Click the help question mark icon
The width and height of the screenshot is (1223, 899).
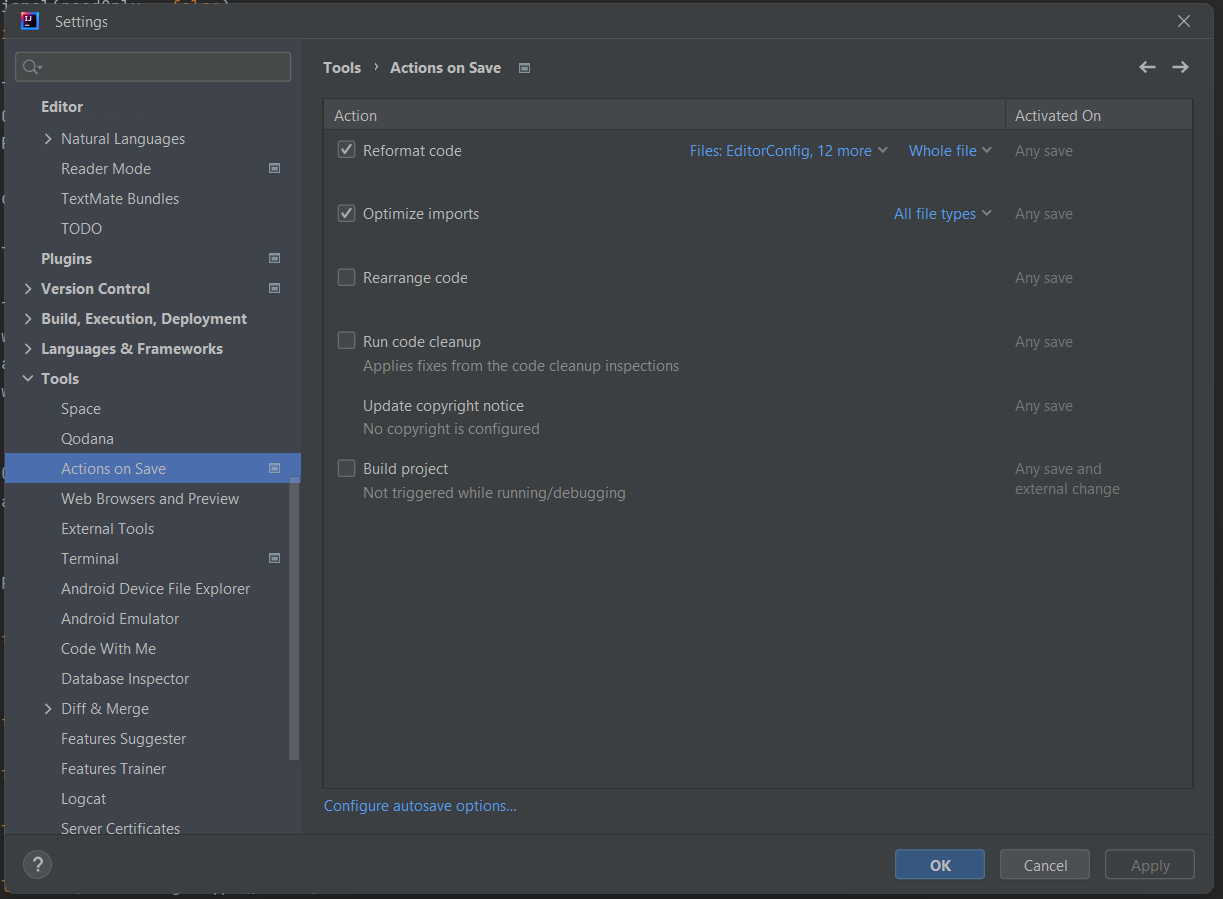tap(37, 864)
